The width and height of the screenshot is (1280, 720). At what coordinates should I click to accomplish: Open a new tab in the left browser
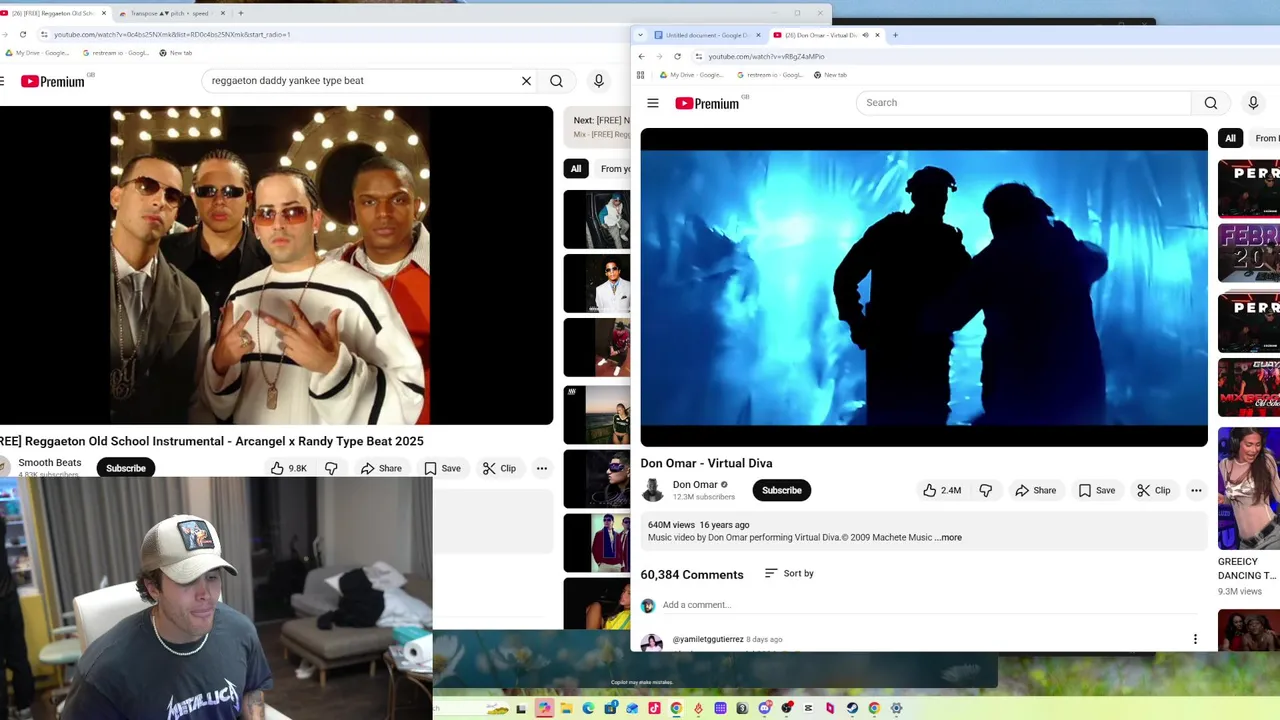tap(241, 13)
